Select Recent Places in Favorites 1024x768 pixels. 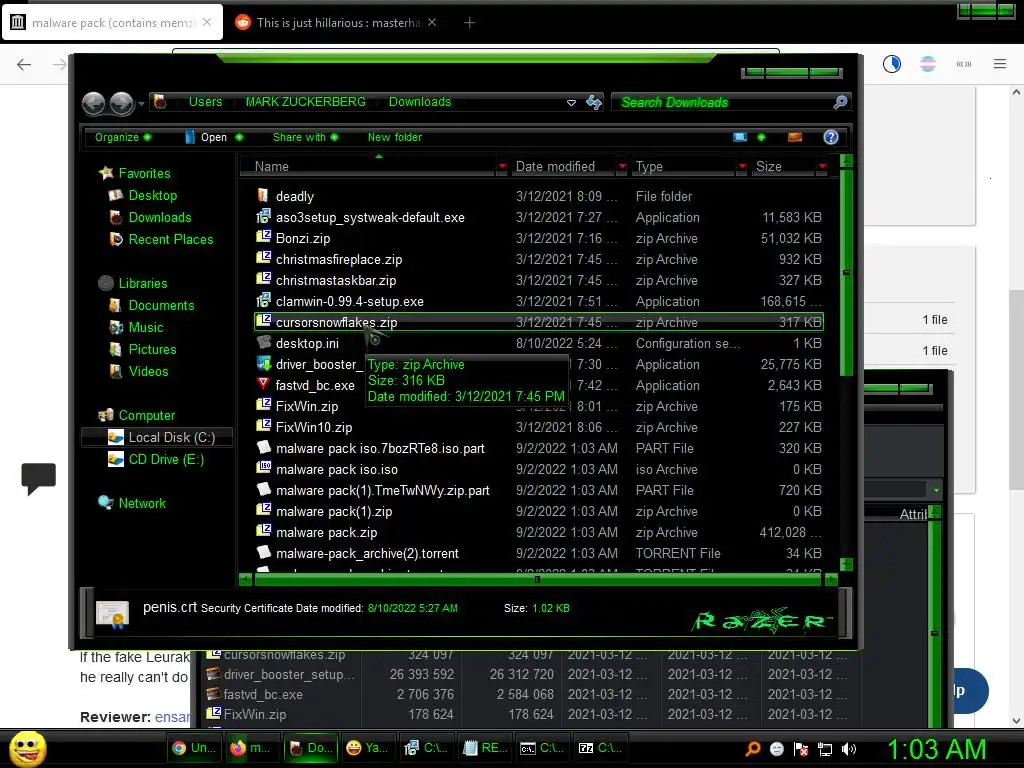[170, 239]
